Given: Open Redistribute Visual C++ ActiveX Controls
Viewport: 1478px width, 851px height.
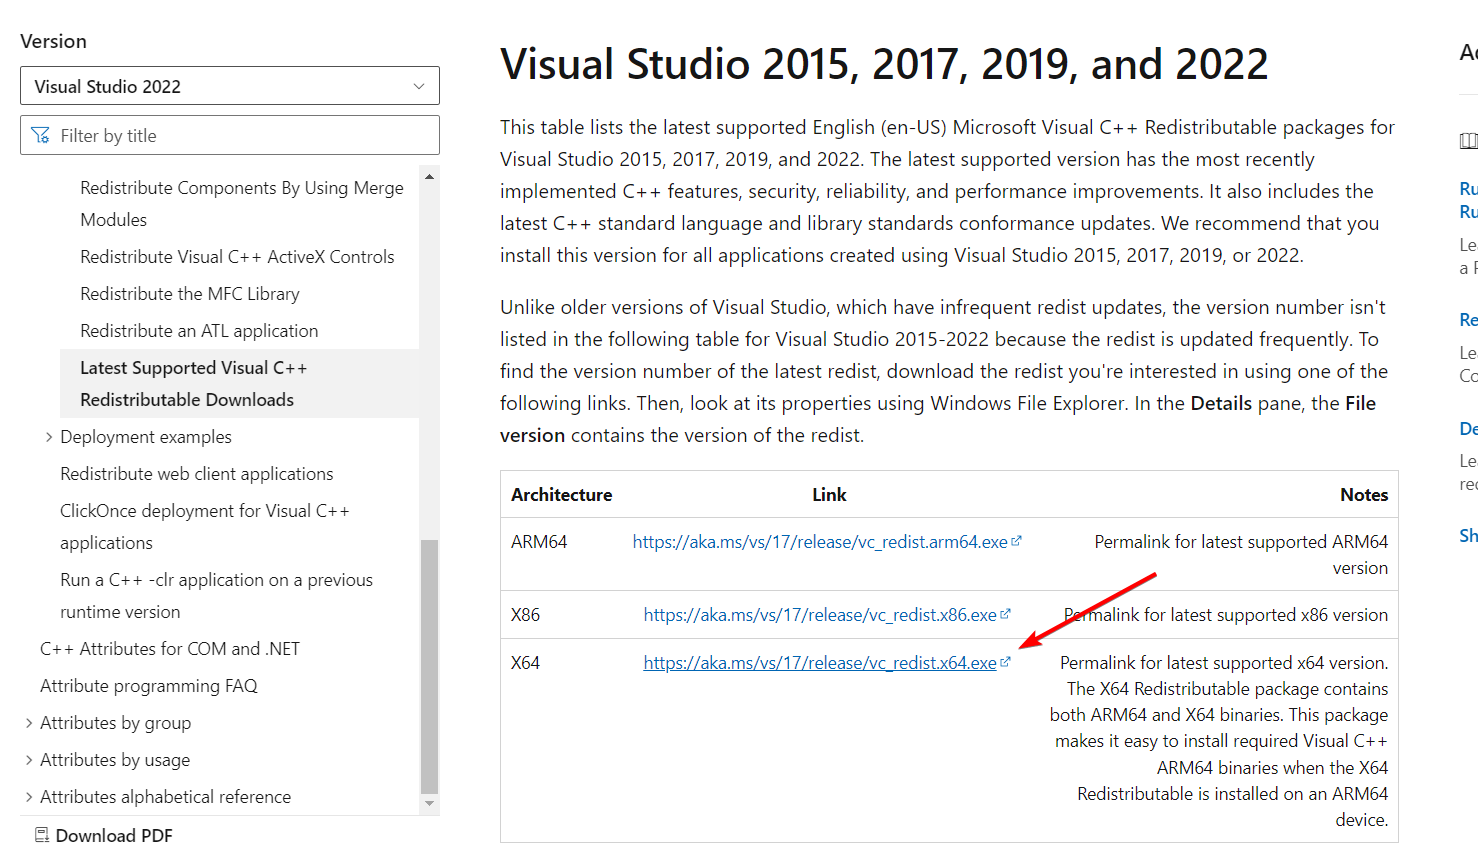Looking at the screenshot, I should [x=237, y=257].
